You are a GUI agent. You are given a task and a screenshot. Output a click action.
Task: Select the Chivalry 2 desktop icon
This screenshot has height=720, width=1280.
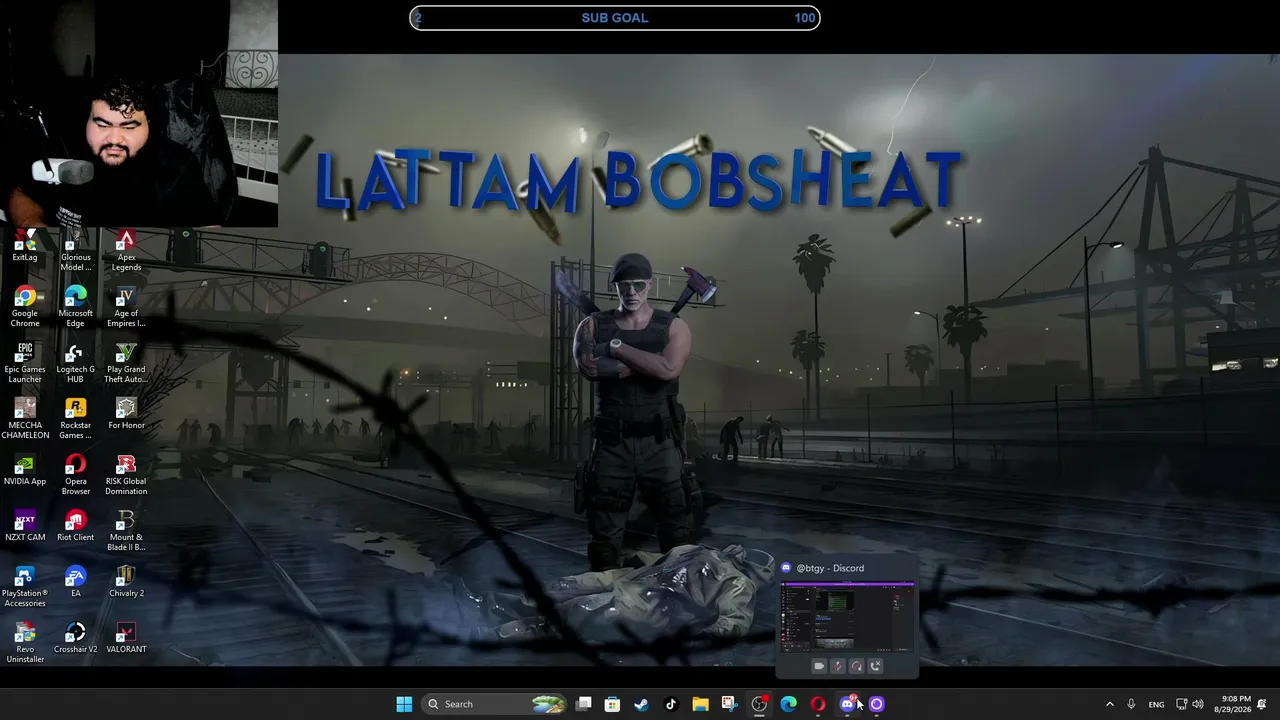click(x=126, y=583)
